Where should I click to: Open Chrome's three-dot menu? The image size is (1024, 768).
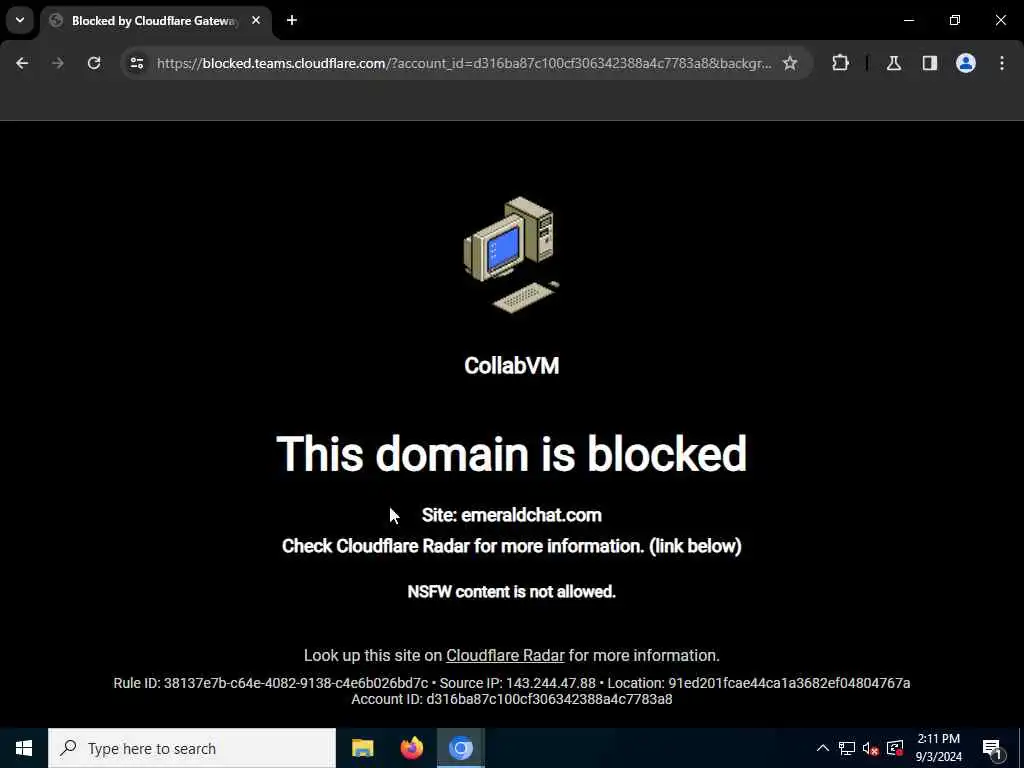1002,63
